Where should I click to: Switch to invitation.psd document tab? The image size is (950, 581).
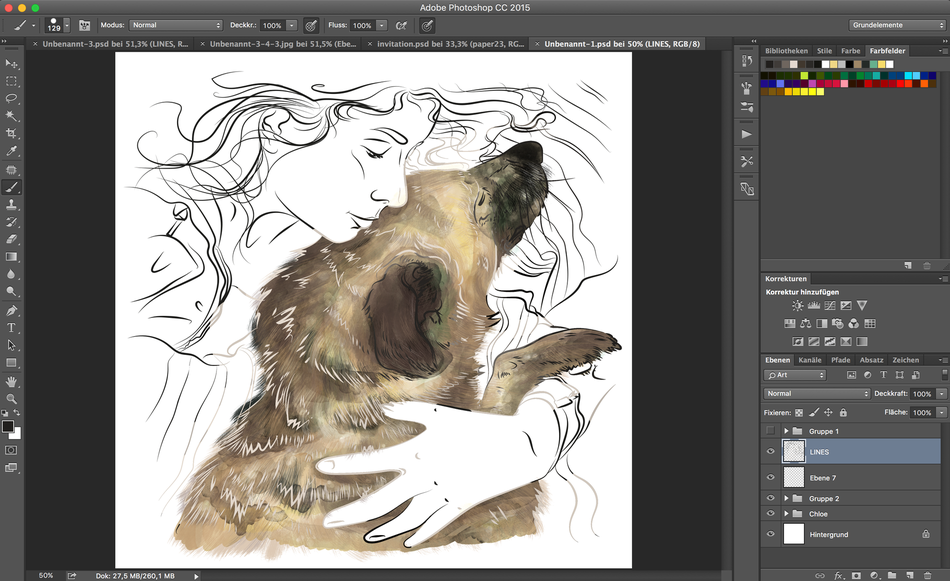tap(450, 44)
